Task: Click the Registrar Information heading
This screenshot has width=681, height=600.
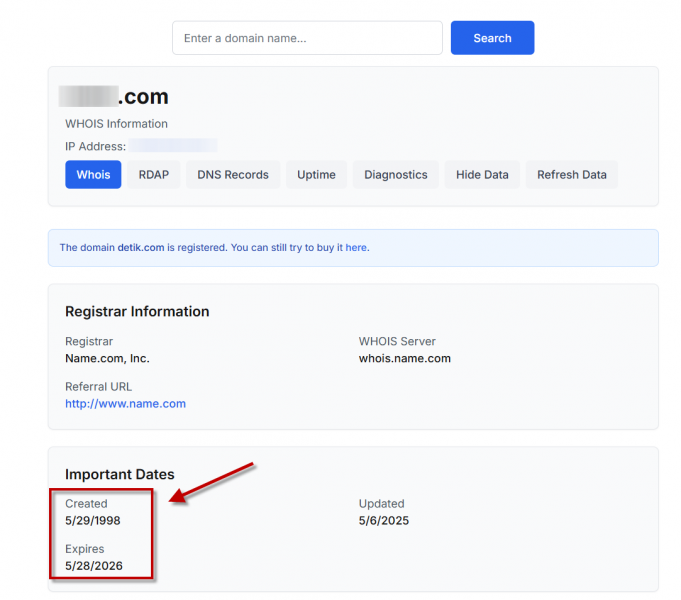Action: (137, 312)
